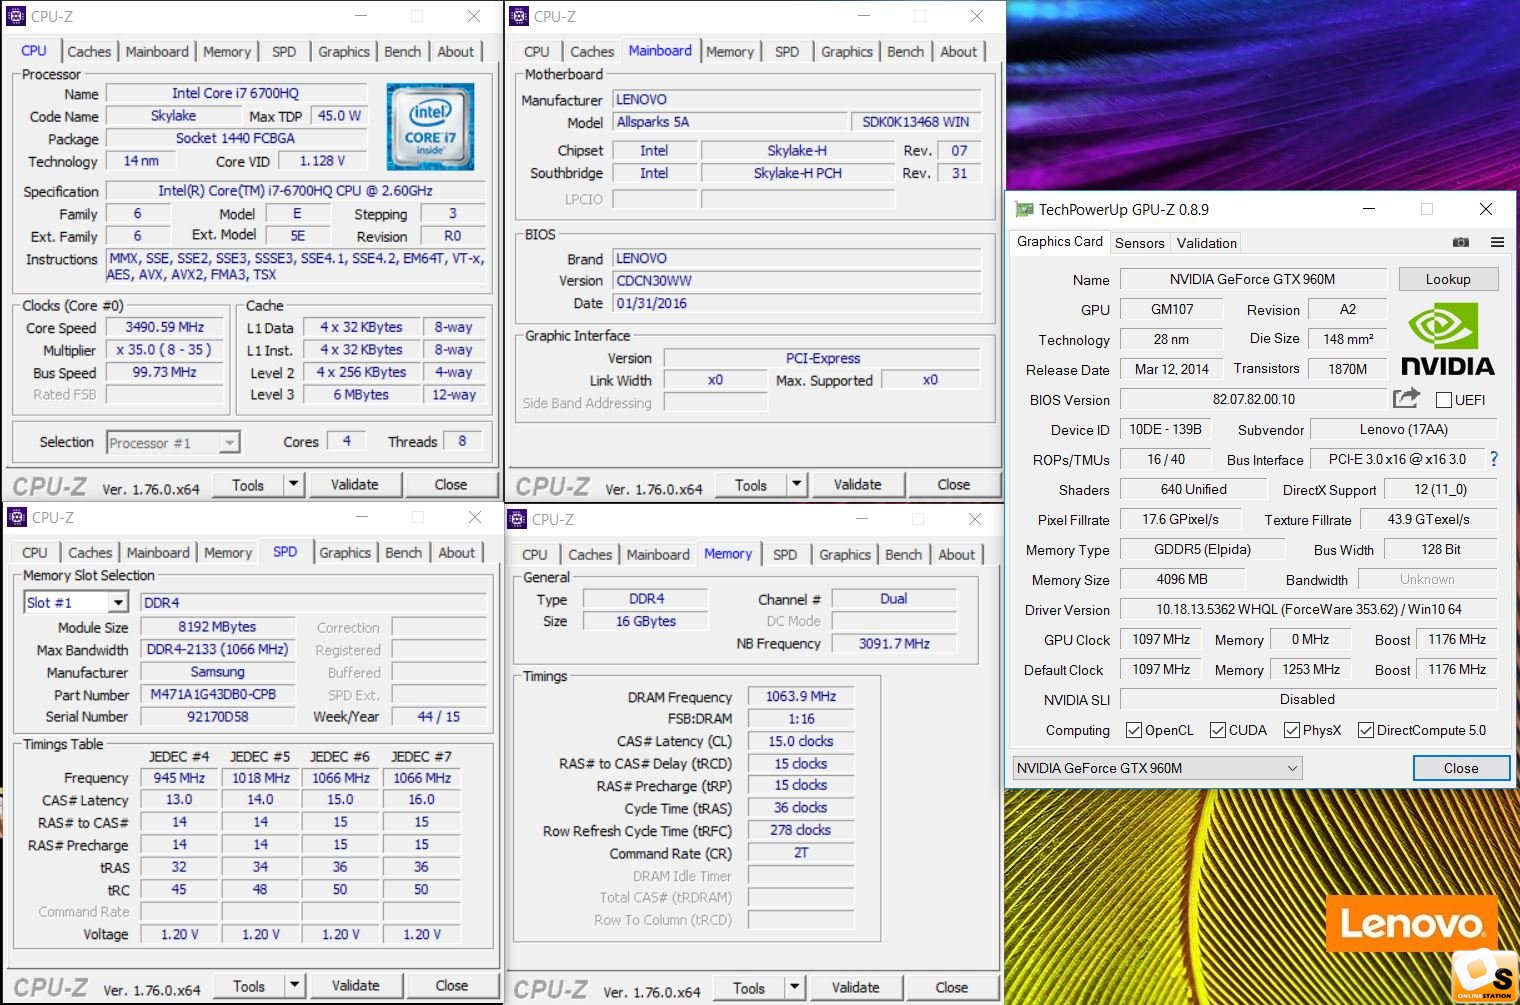Expand Tools dropdown arrow in CPU window
The width and height of the screenshot is (1520, 1005).
pyautogui.click(x=294, y=484)
